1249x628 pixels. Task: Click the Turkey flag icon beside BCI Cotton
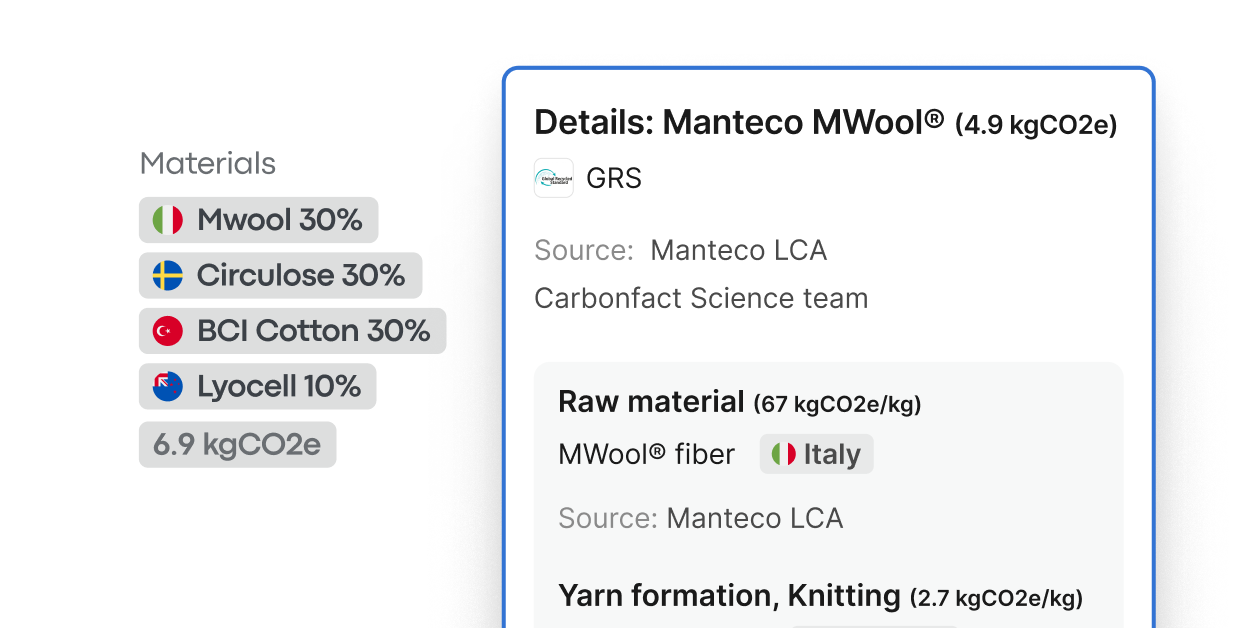pyautogui.click(x=168, y=331)
